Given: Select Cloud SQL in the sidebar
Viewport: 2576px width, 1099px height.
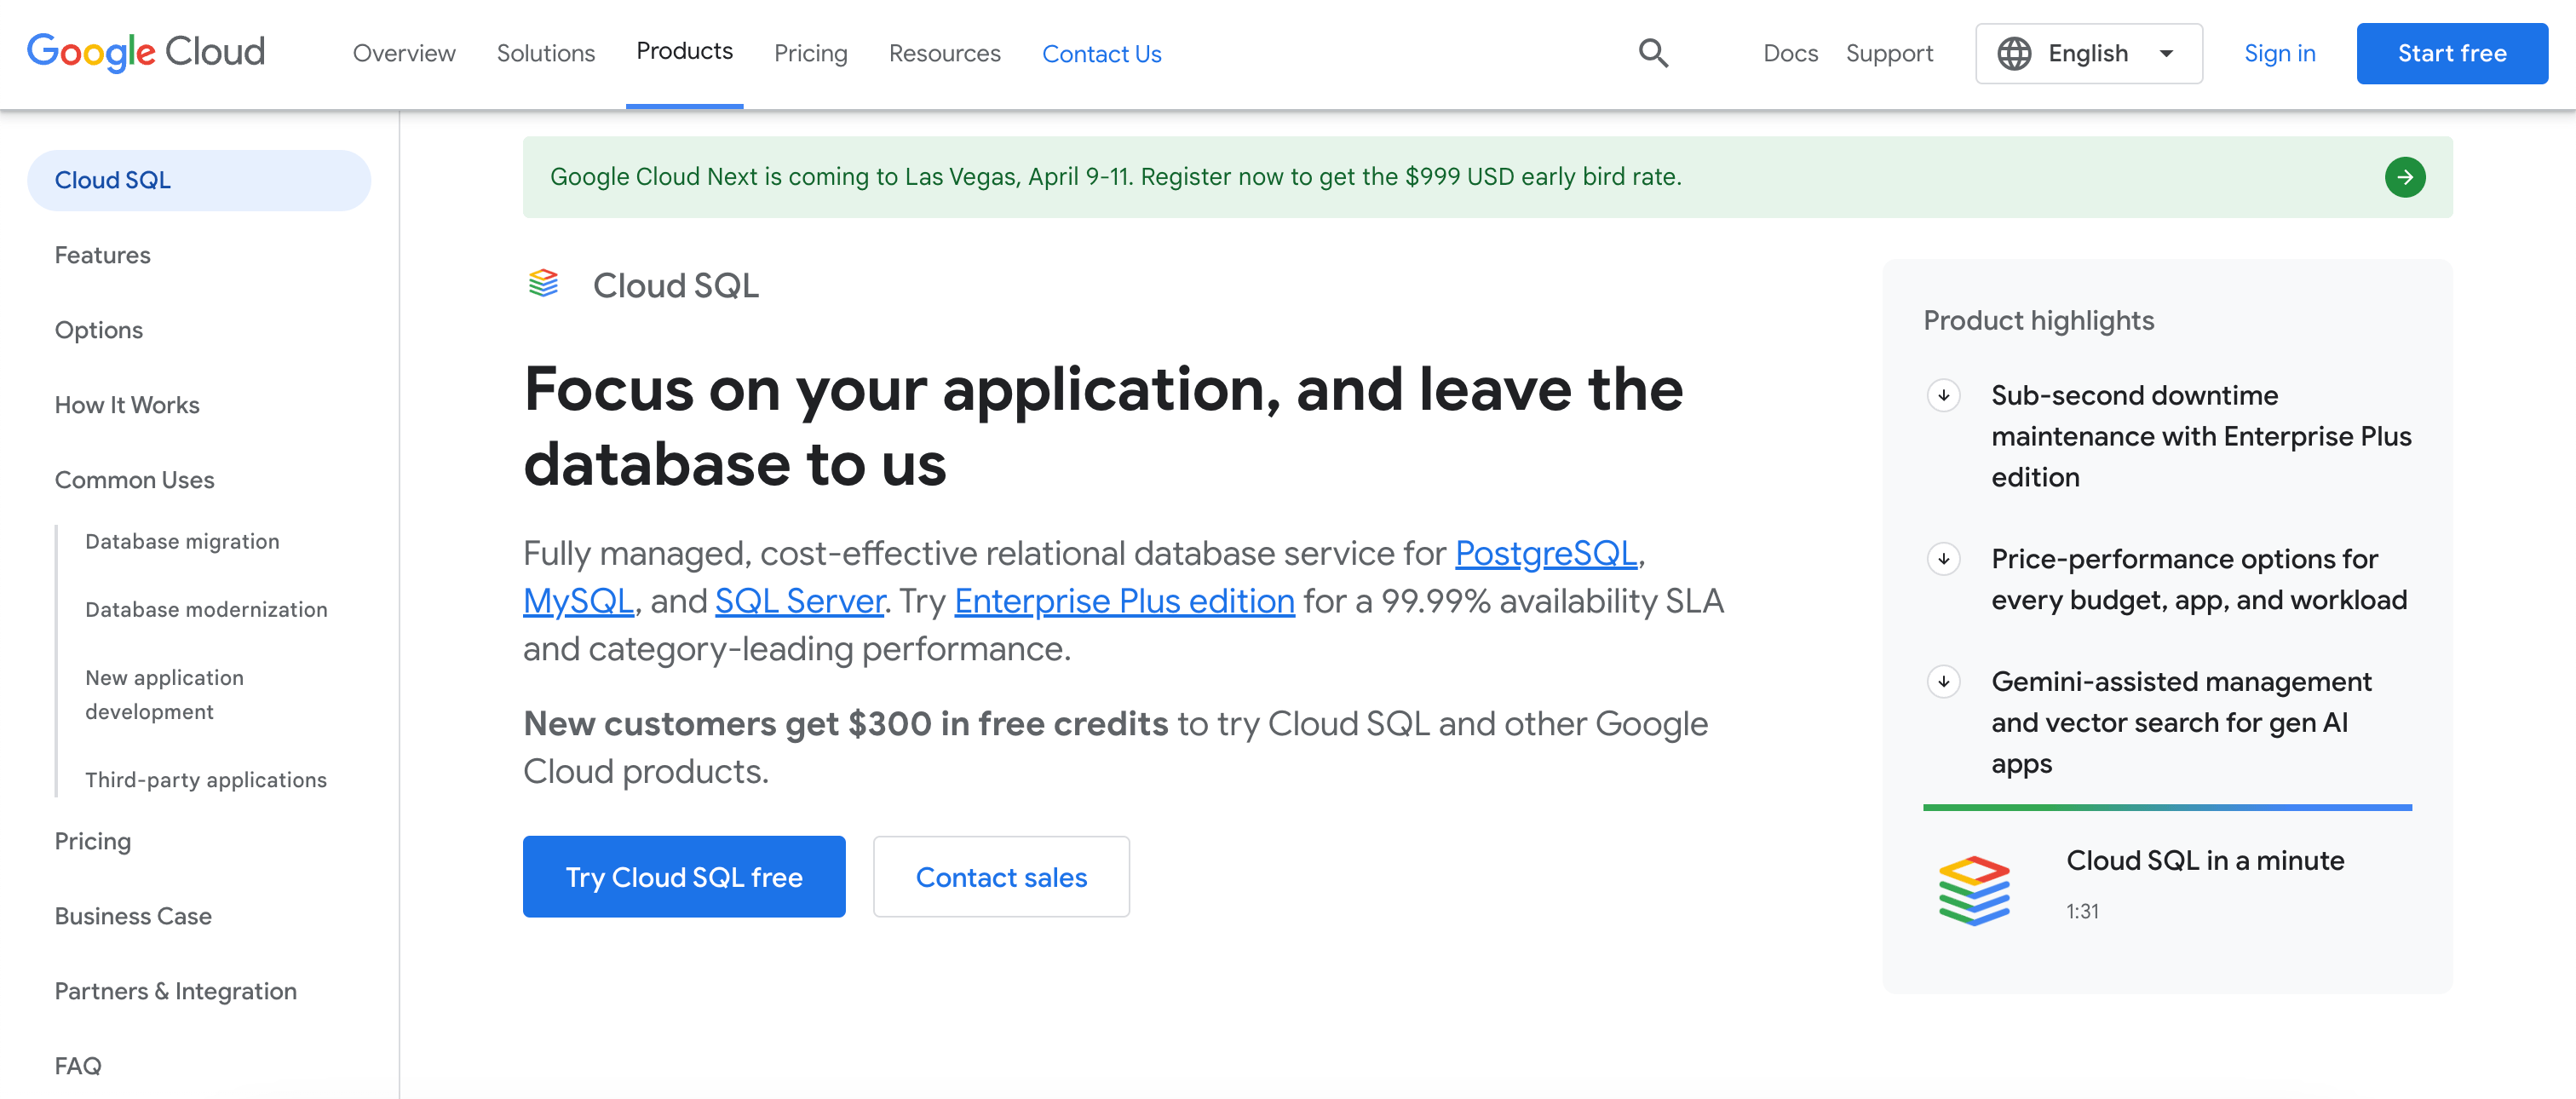Looking at the screenshot, I should click(x=199, y=180).
